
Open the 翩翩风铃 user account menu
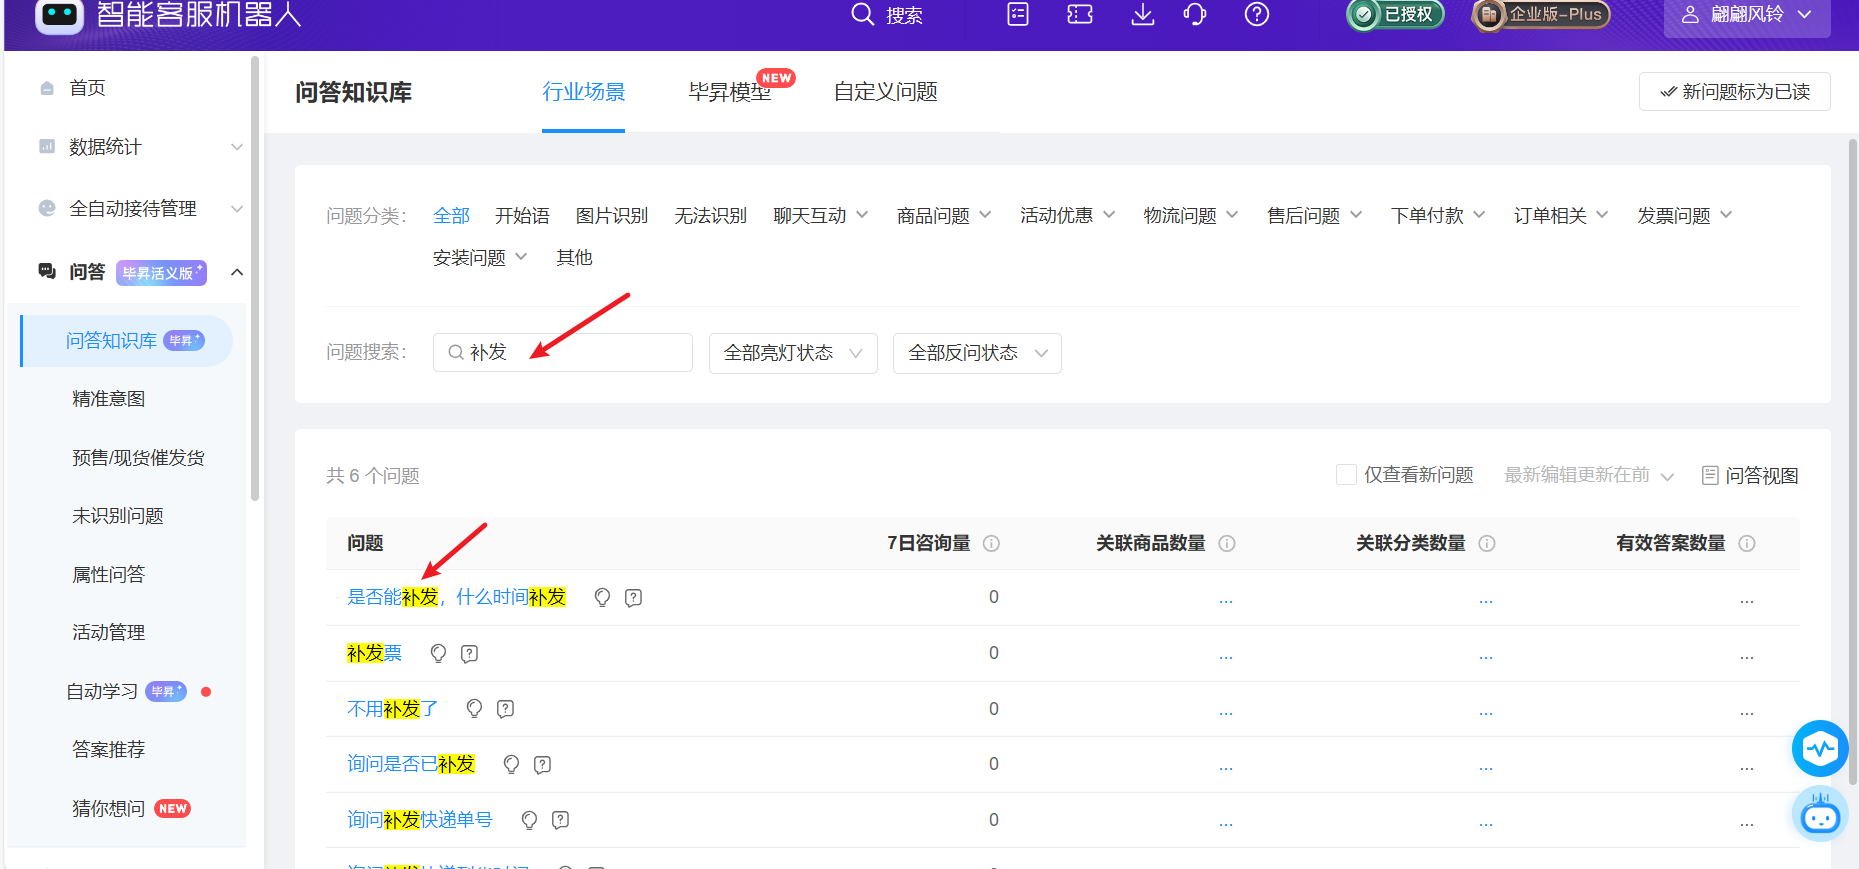click(x=1746, y=15)
